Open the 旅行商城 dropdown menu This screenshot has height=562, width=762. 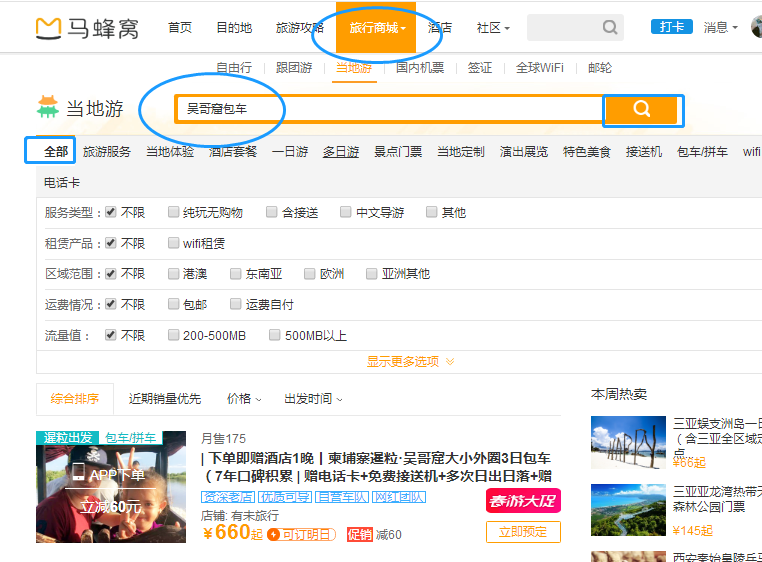(378, 28)
